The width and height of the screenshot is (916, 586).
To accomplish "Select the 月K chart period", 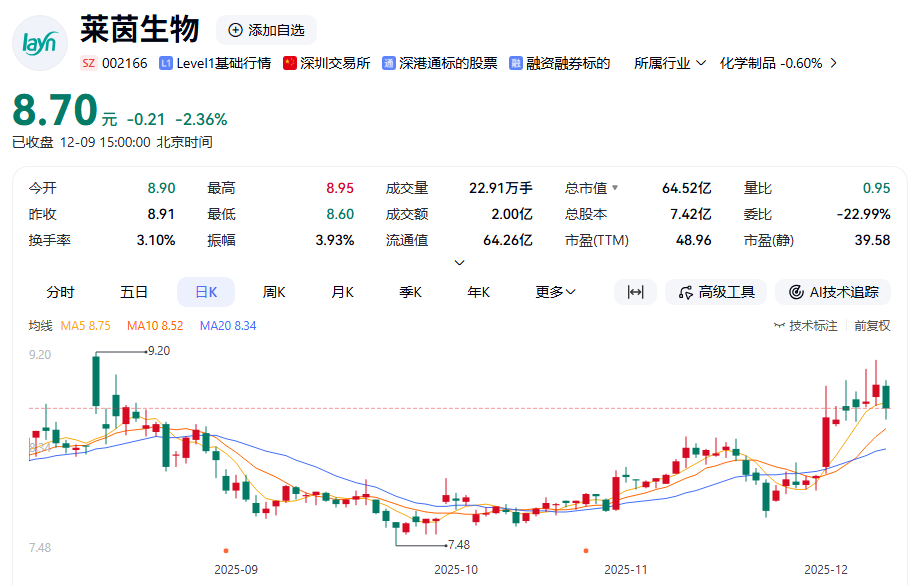I will (343, 292).
